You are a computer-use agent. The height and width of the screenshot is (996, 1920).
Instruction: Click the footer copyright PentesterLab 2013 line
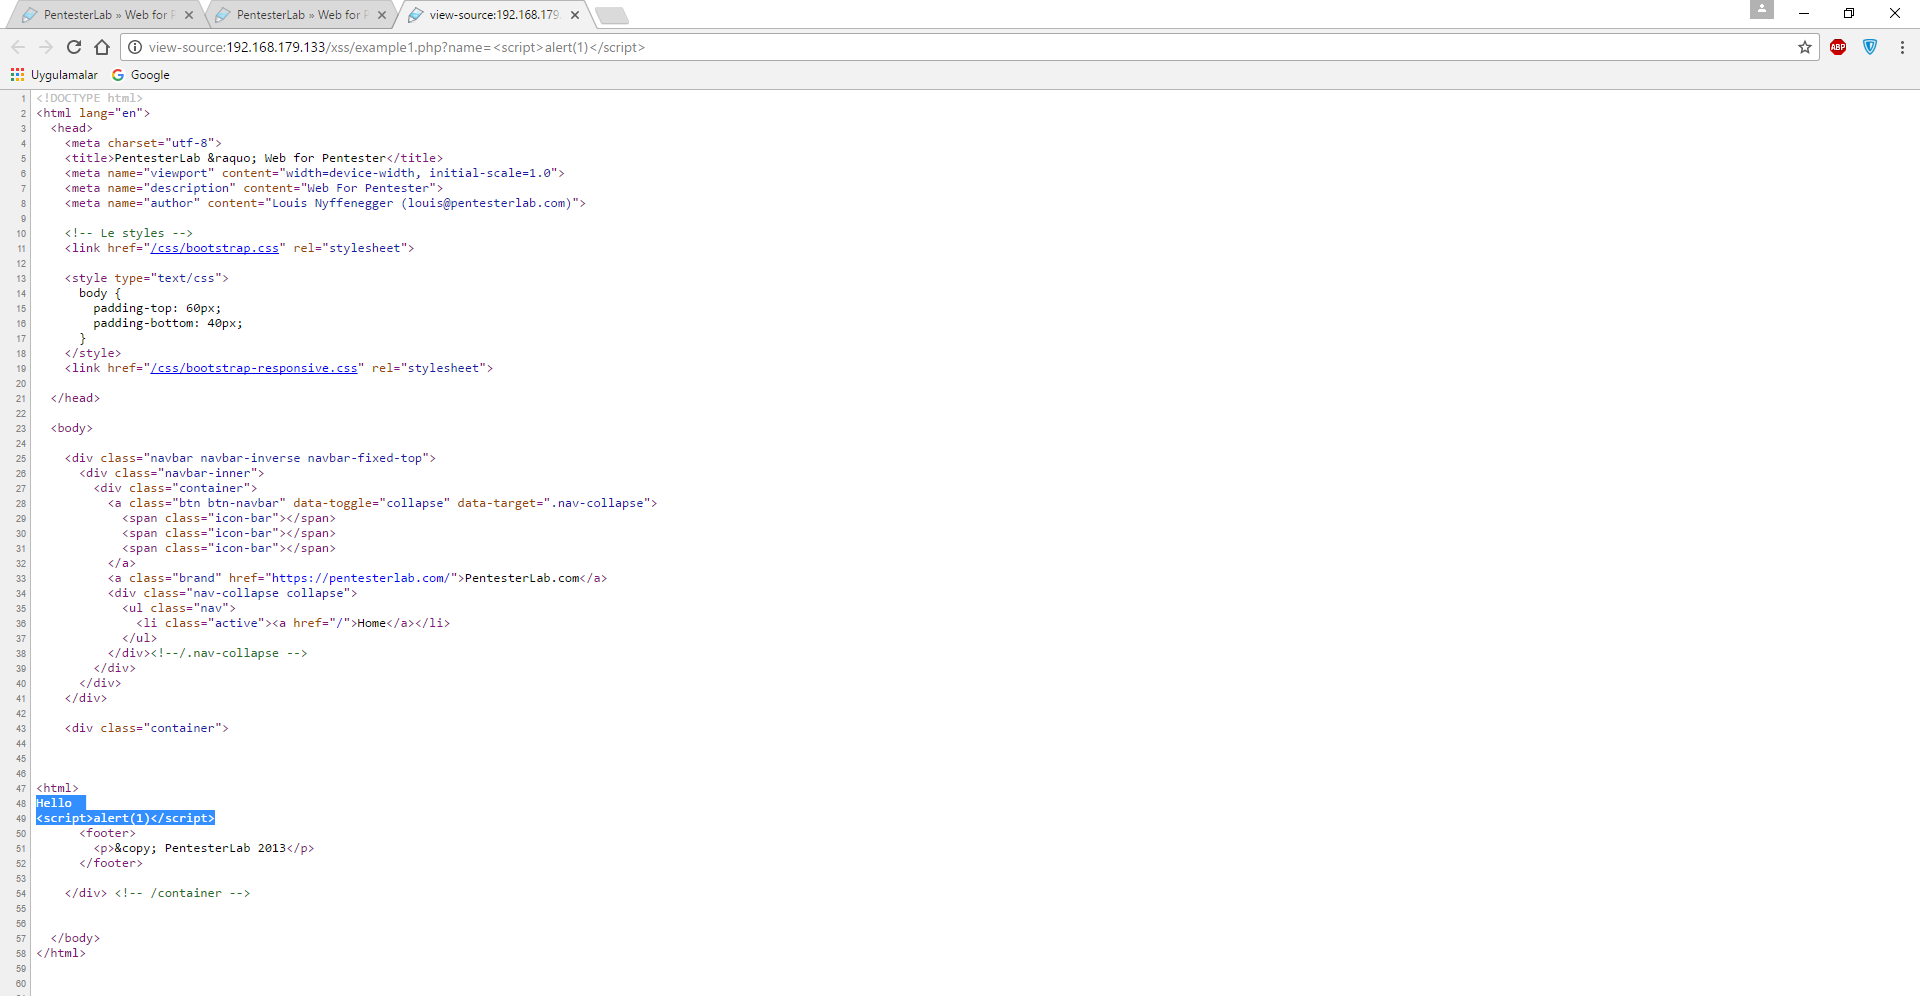pos(204,848)
